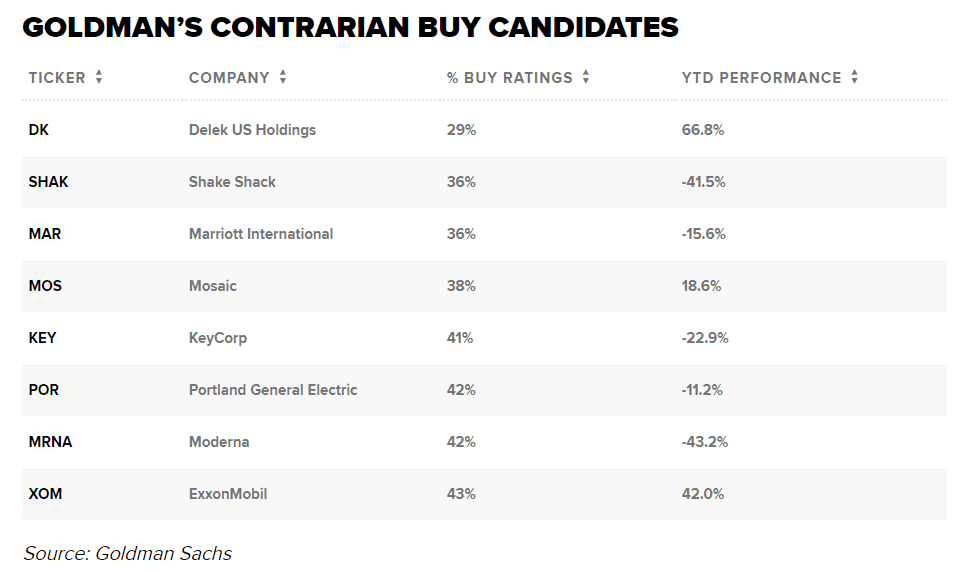Image resolution: width=953 pixels, height=572 pixels.
Task: Click the sort arrows beside TICKER header
Action: 99,78
